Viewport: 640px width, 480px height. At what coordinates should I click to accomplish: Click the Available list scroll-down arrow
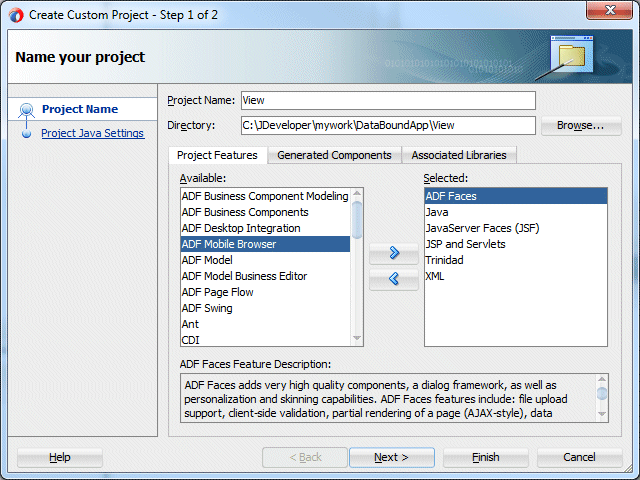[357, 338]
